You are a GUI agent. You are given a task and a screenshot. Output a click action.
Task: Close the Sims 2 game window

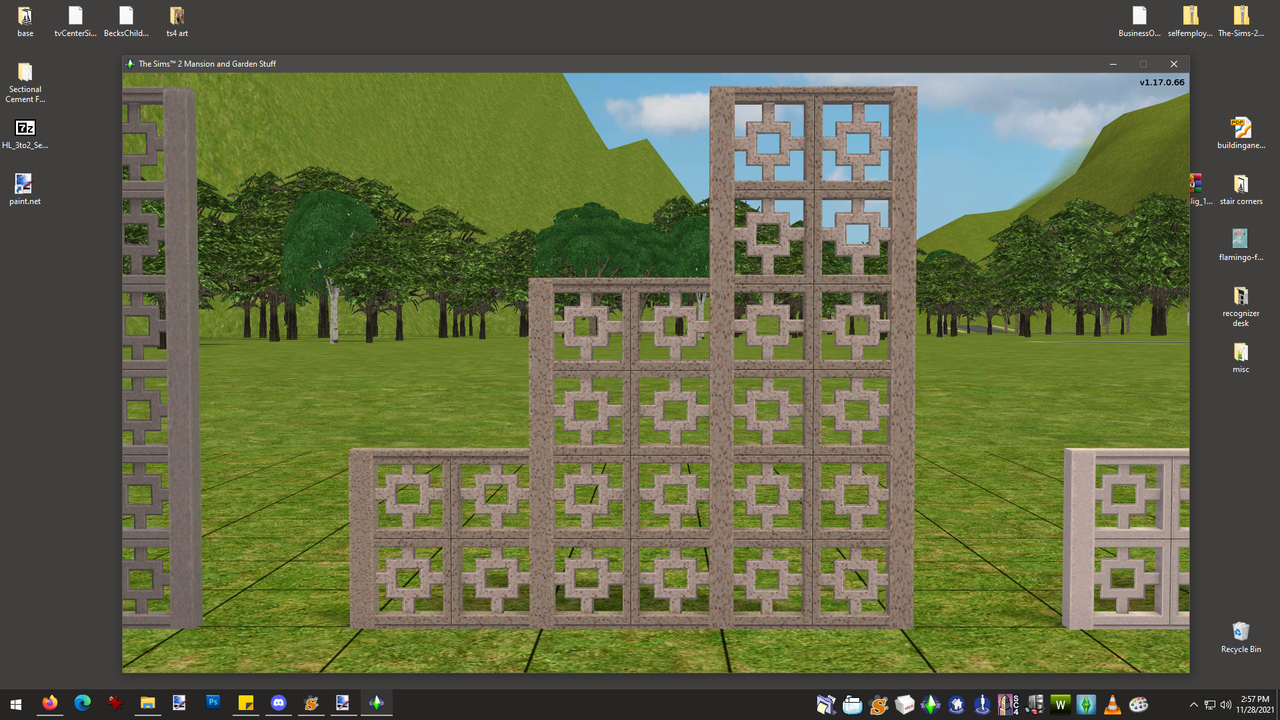pos(1174,64)
